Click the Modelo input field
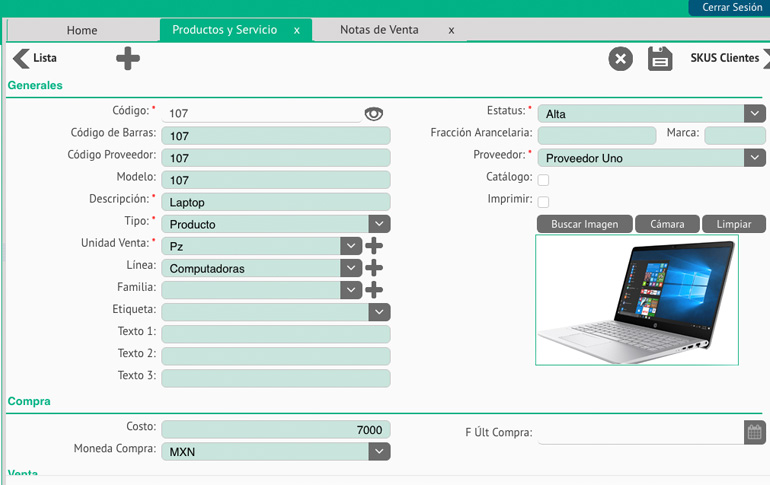Image resolution: width=770 pixels, height=485 pixels. (x=276, y=180)
